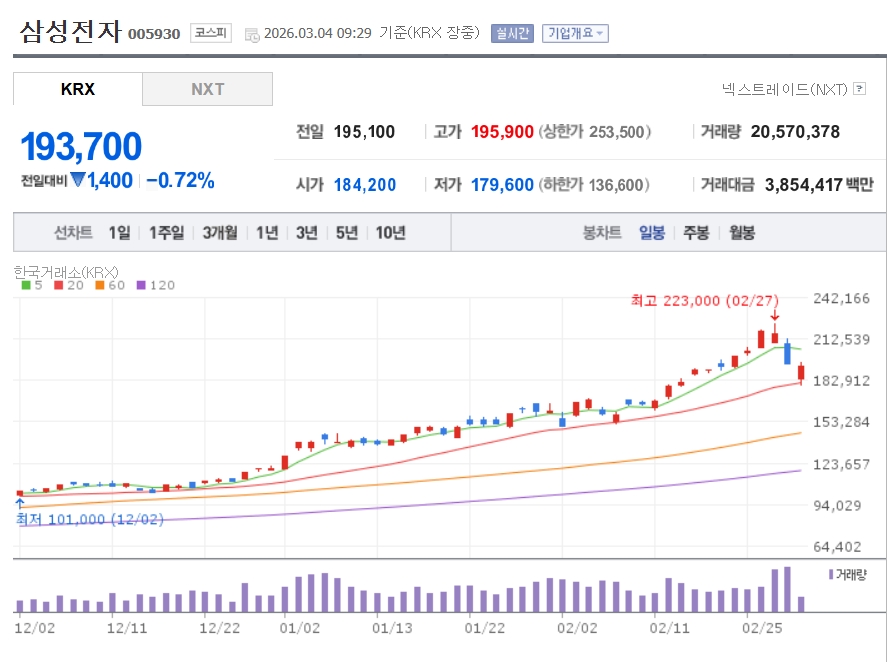This screenshot has width=887, height=662.
Task: Click the 코스피 market badge
Action: (210, 33)
